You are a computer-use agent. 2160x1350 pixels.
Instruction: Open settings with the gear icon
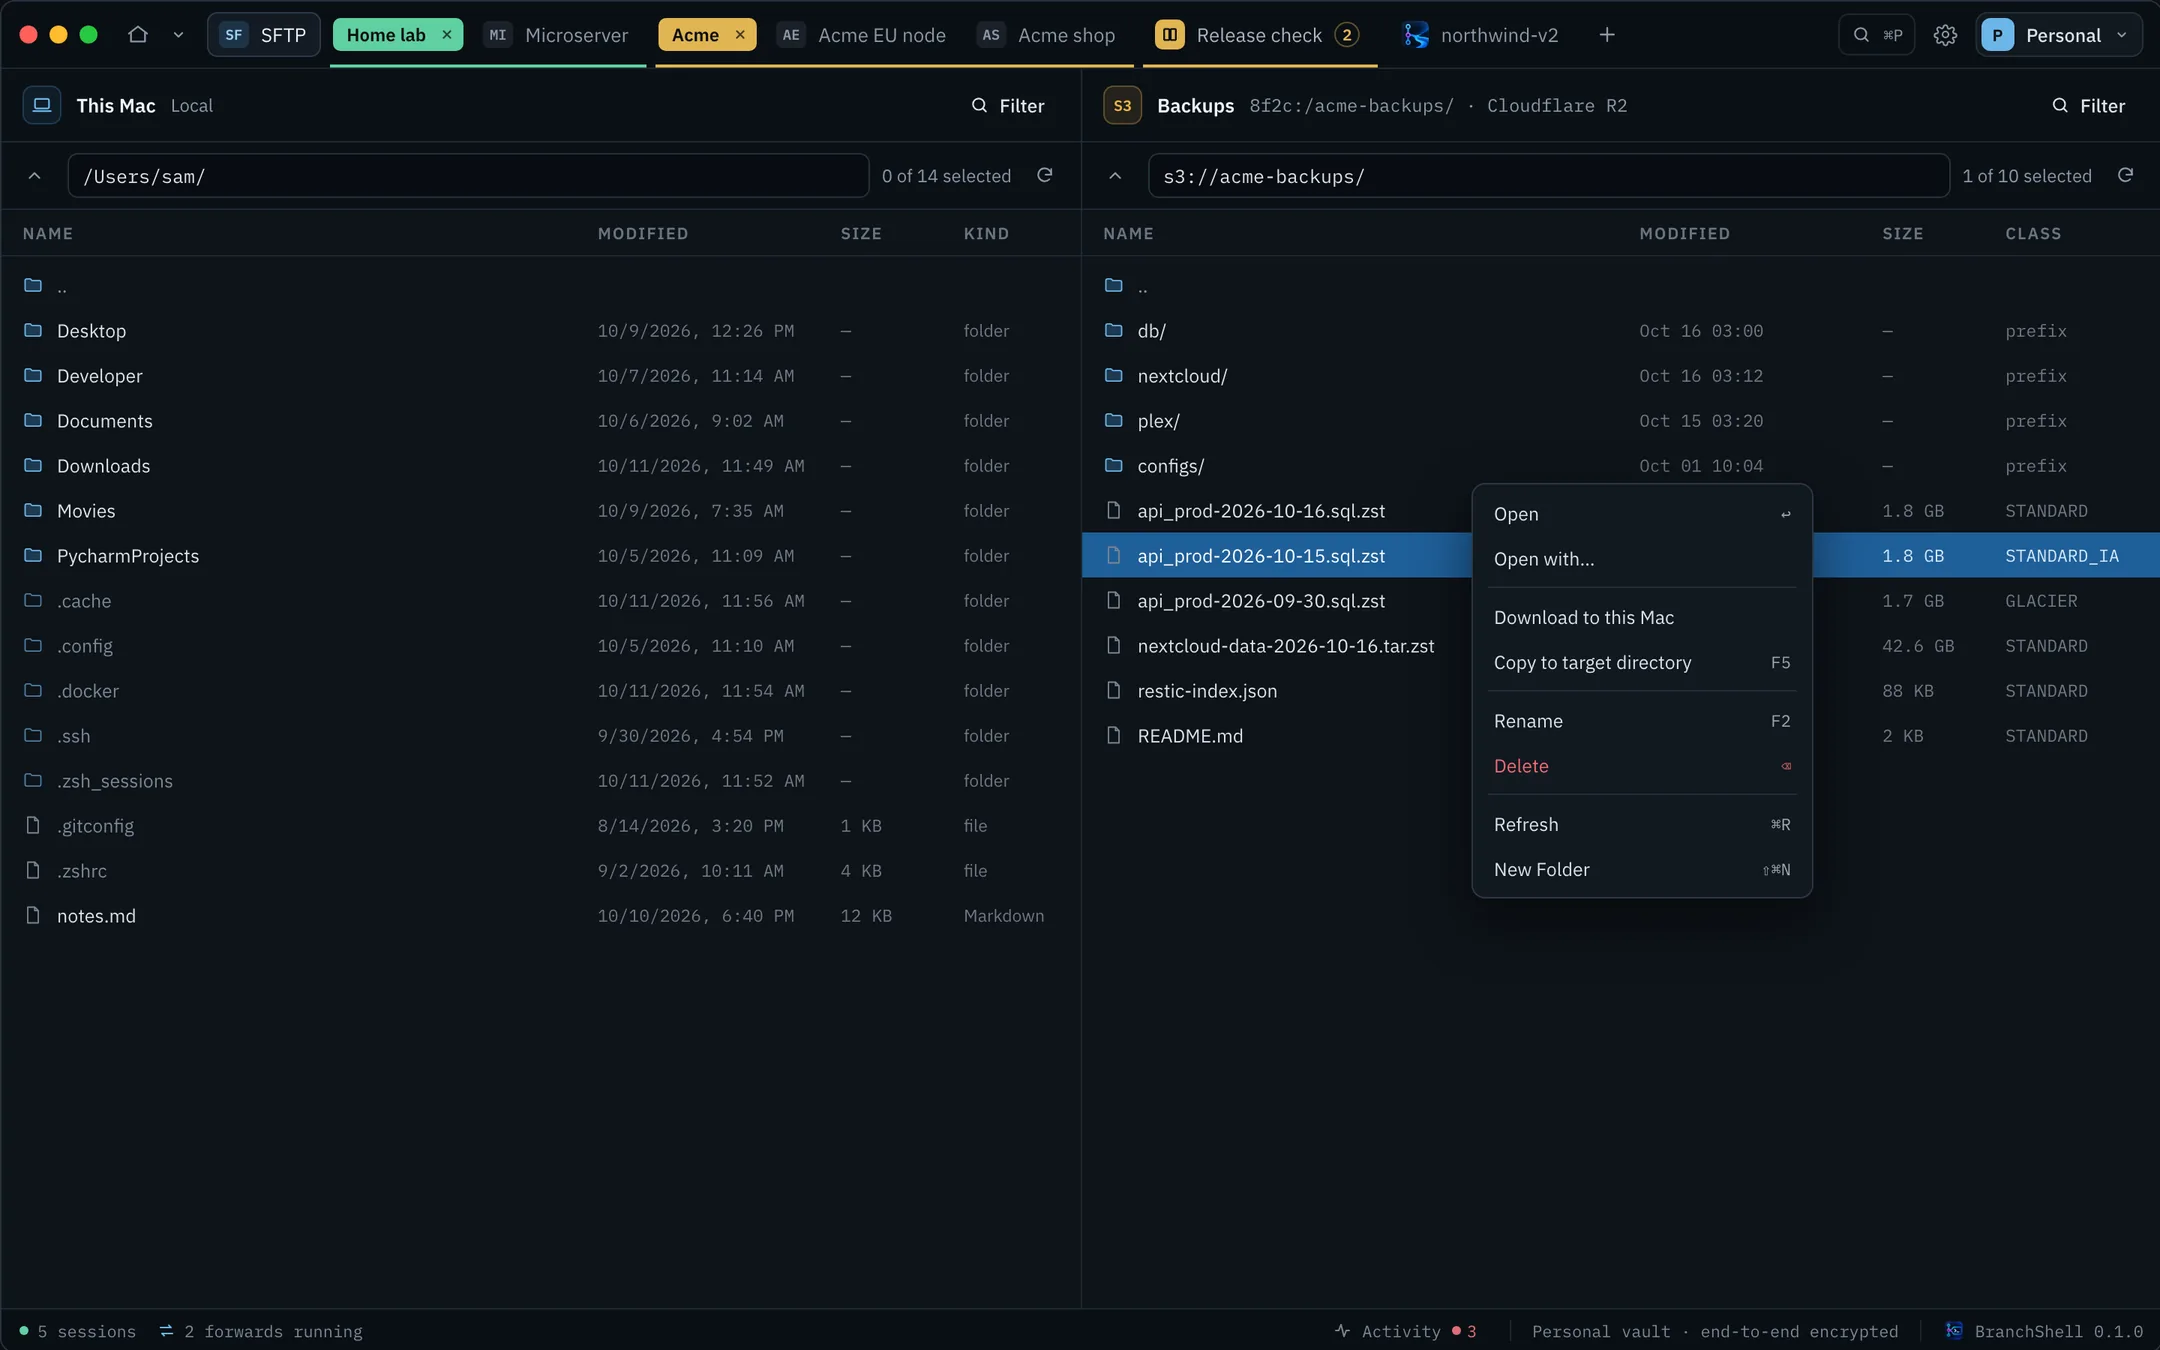pos(1945,35)
